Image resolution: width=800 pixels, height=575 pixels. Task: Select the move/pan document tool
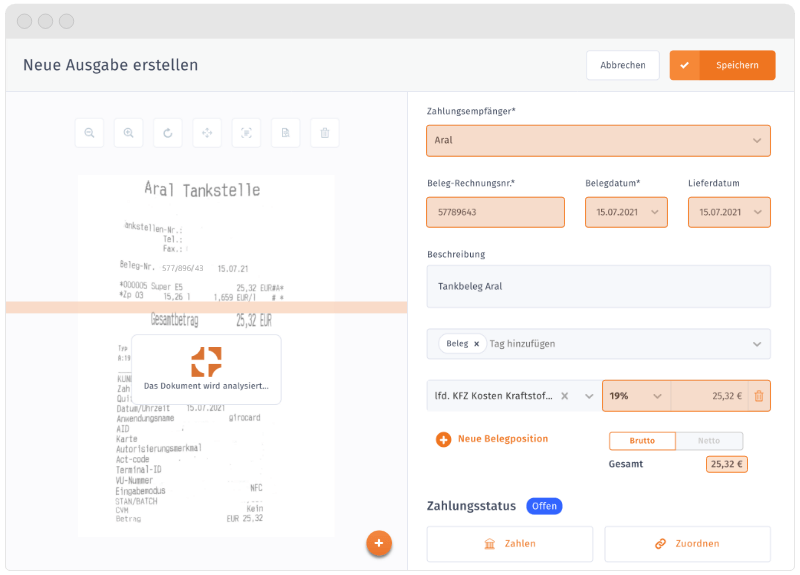coord(207,133)
